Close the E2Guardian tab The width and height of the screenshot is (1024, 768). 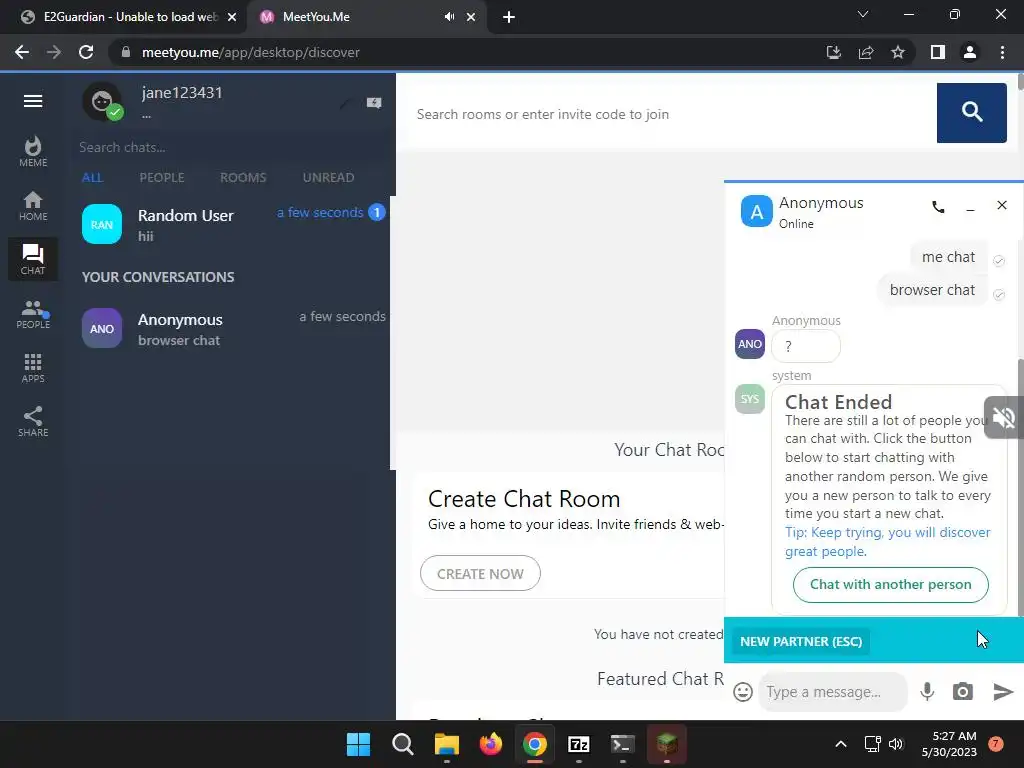[232, 17]
